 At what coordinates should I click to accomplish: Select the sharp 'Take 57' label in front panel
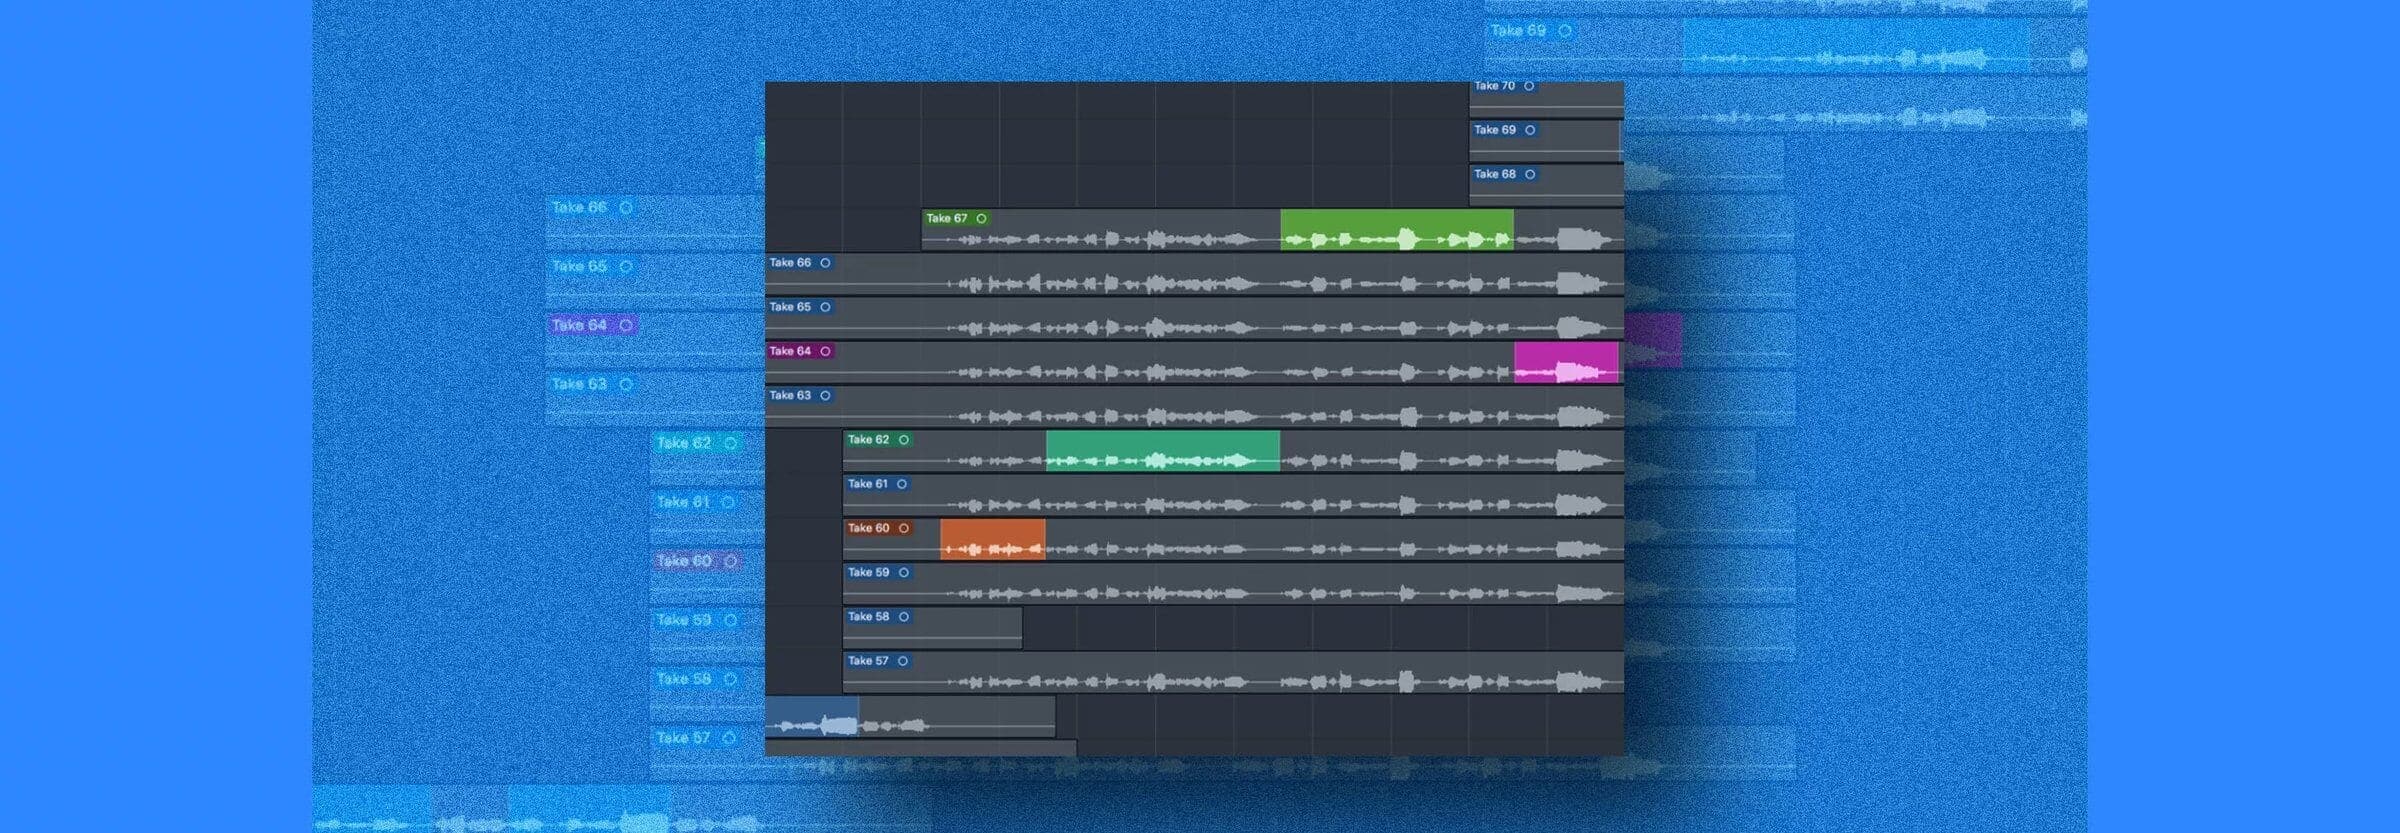coord(867,661)
